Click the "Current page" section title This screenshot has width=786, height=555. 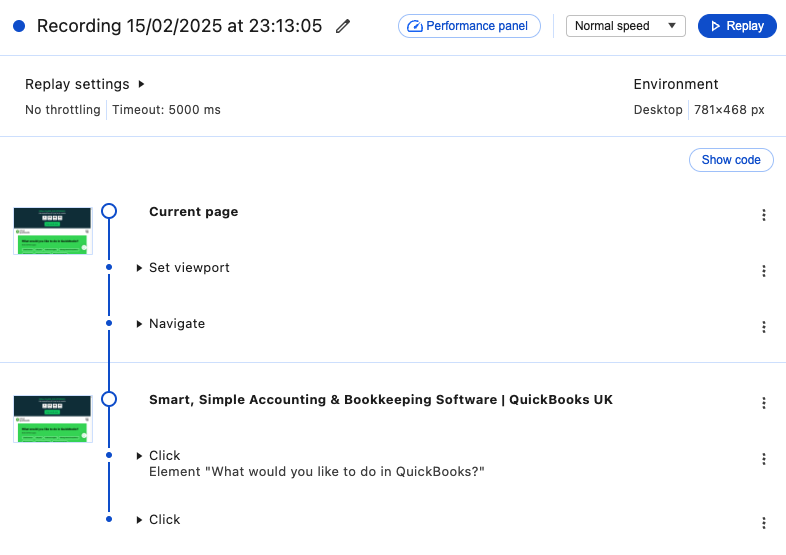click(x=193, y=212)
